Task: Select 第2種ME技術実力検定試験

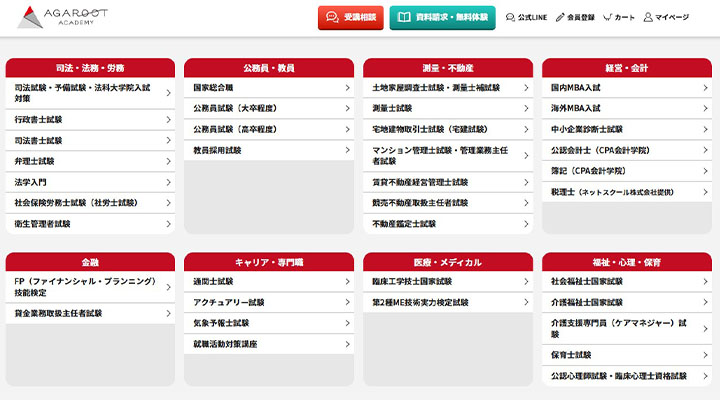Action: click(x=448, y=302)
